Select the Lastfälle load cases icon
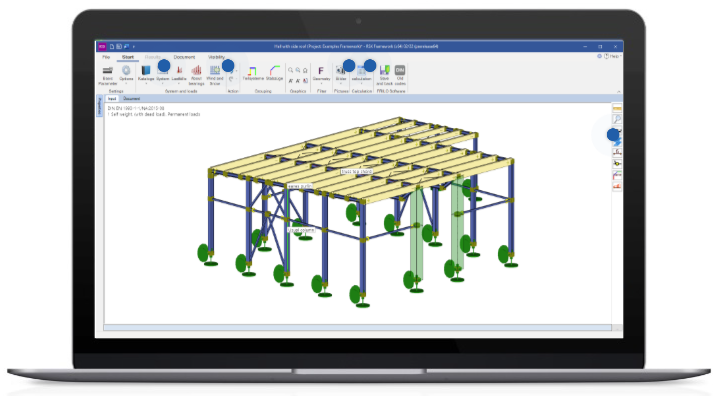Image resolution: width=717 pixels, height=396 pixels. 179,70
